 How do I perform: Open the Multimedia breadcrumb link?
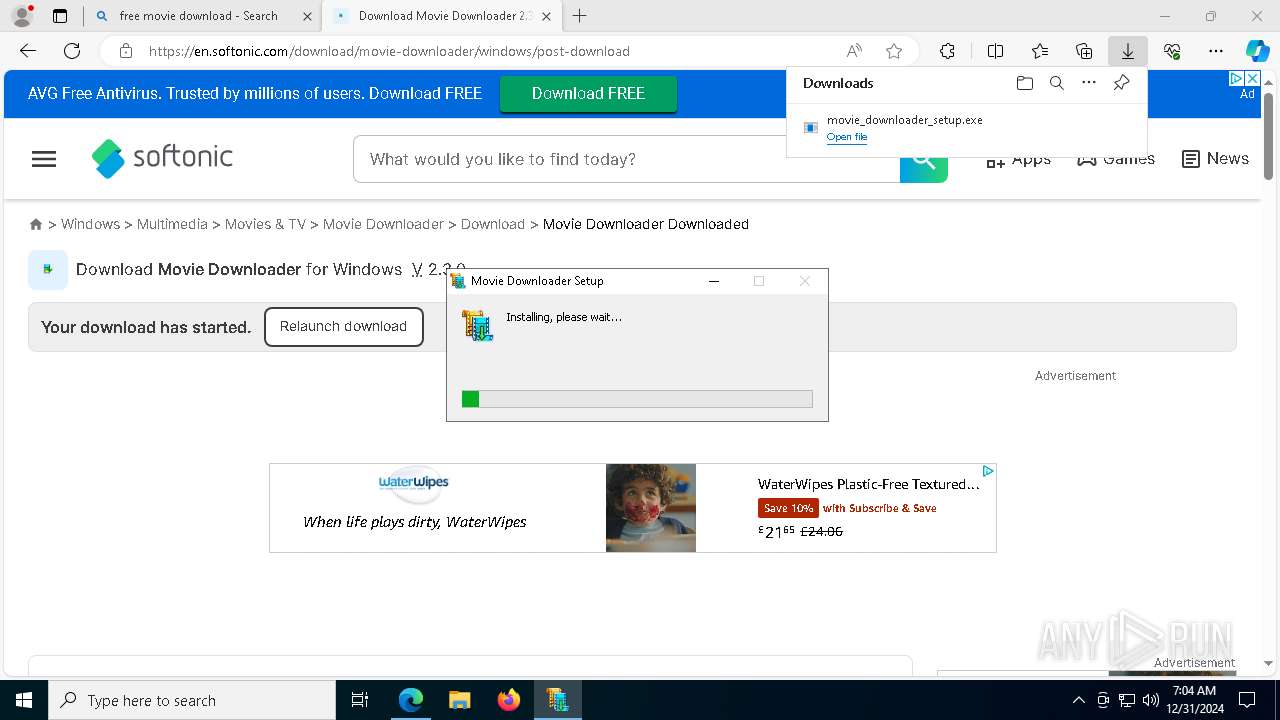click(x=172, y=224)
